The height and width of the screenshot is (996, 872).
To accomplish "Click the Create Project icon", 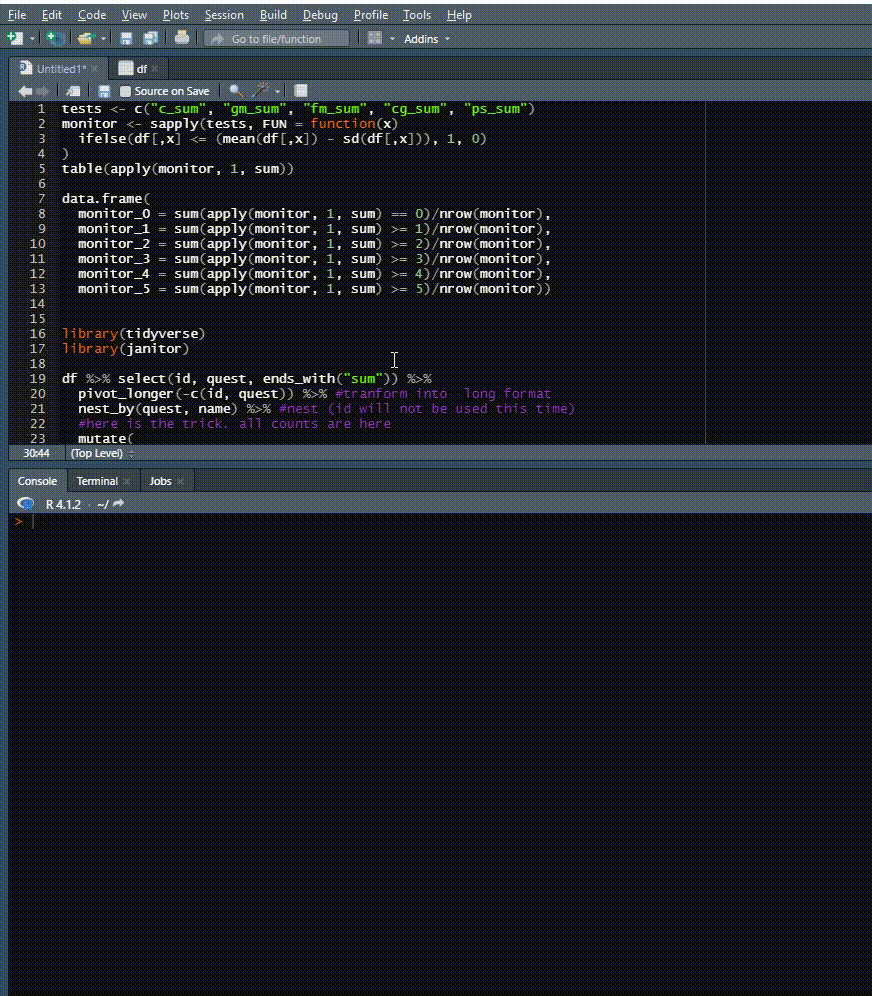I will 55,38.
